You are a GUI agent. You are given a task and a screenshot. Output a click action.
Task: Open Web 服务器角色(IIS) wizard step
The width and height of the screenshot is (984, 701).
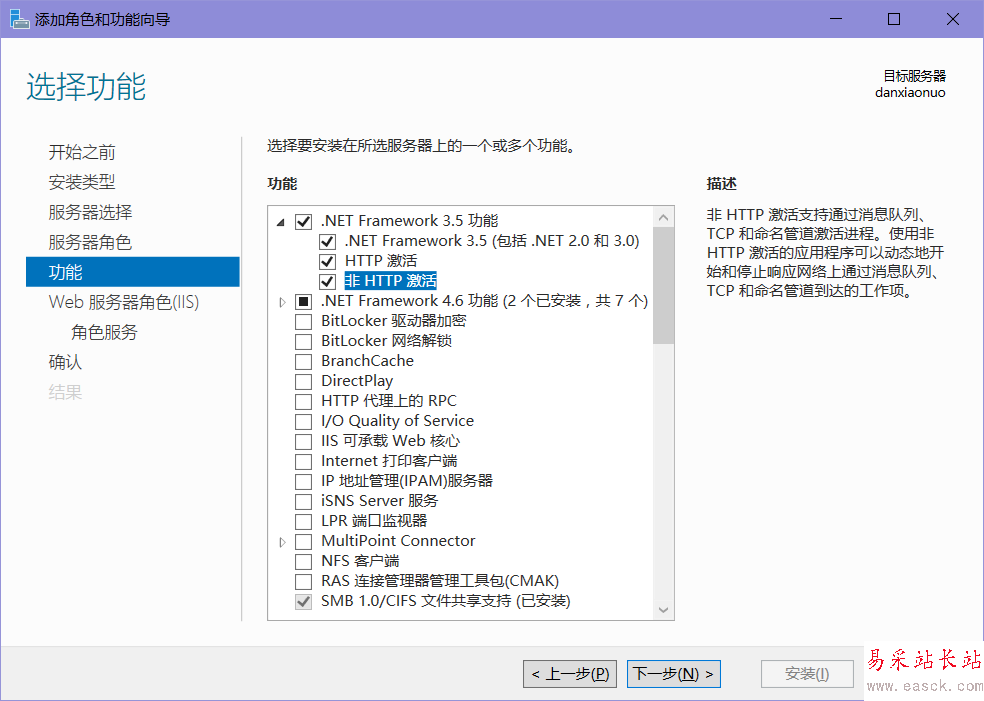(x=124, y=302)
